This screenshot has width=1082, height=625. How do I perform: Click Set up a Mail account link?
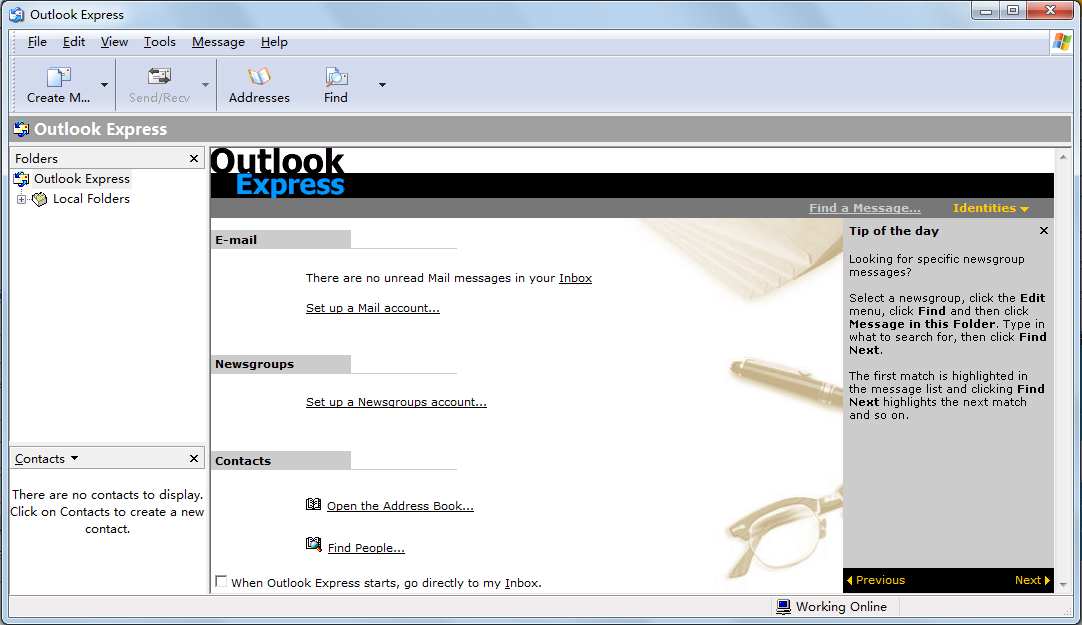click(x=373, y=308)
